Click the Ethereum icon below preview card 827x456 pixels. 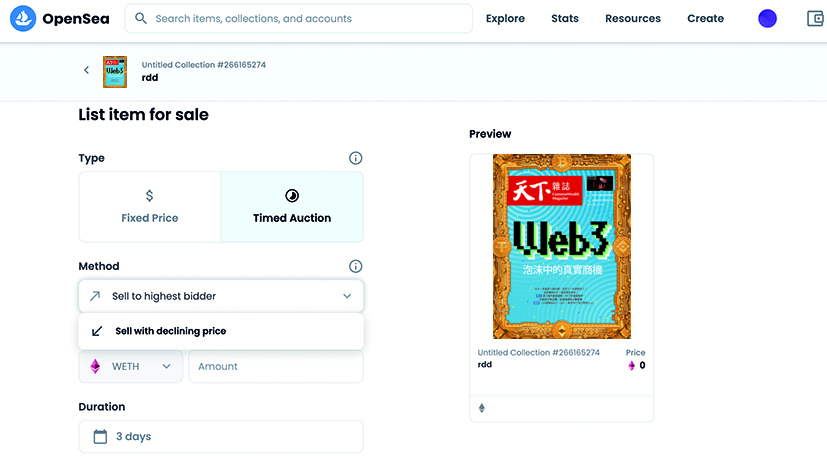click(x=482, y=408)
